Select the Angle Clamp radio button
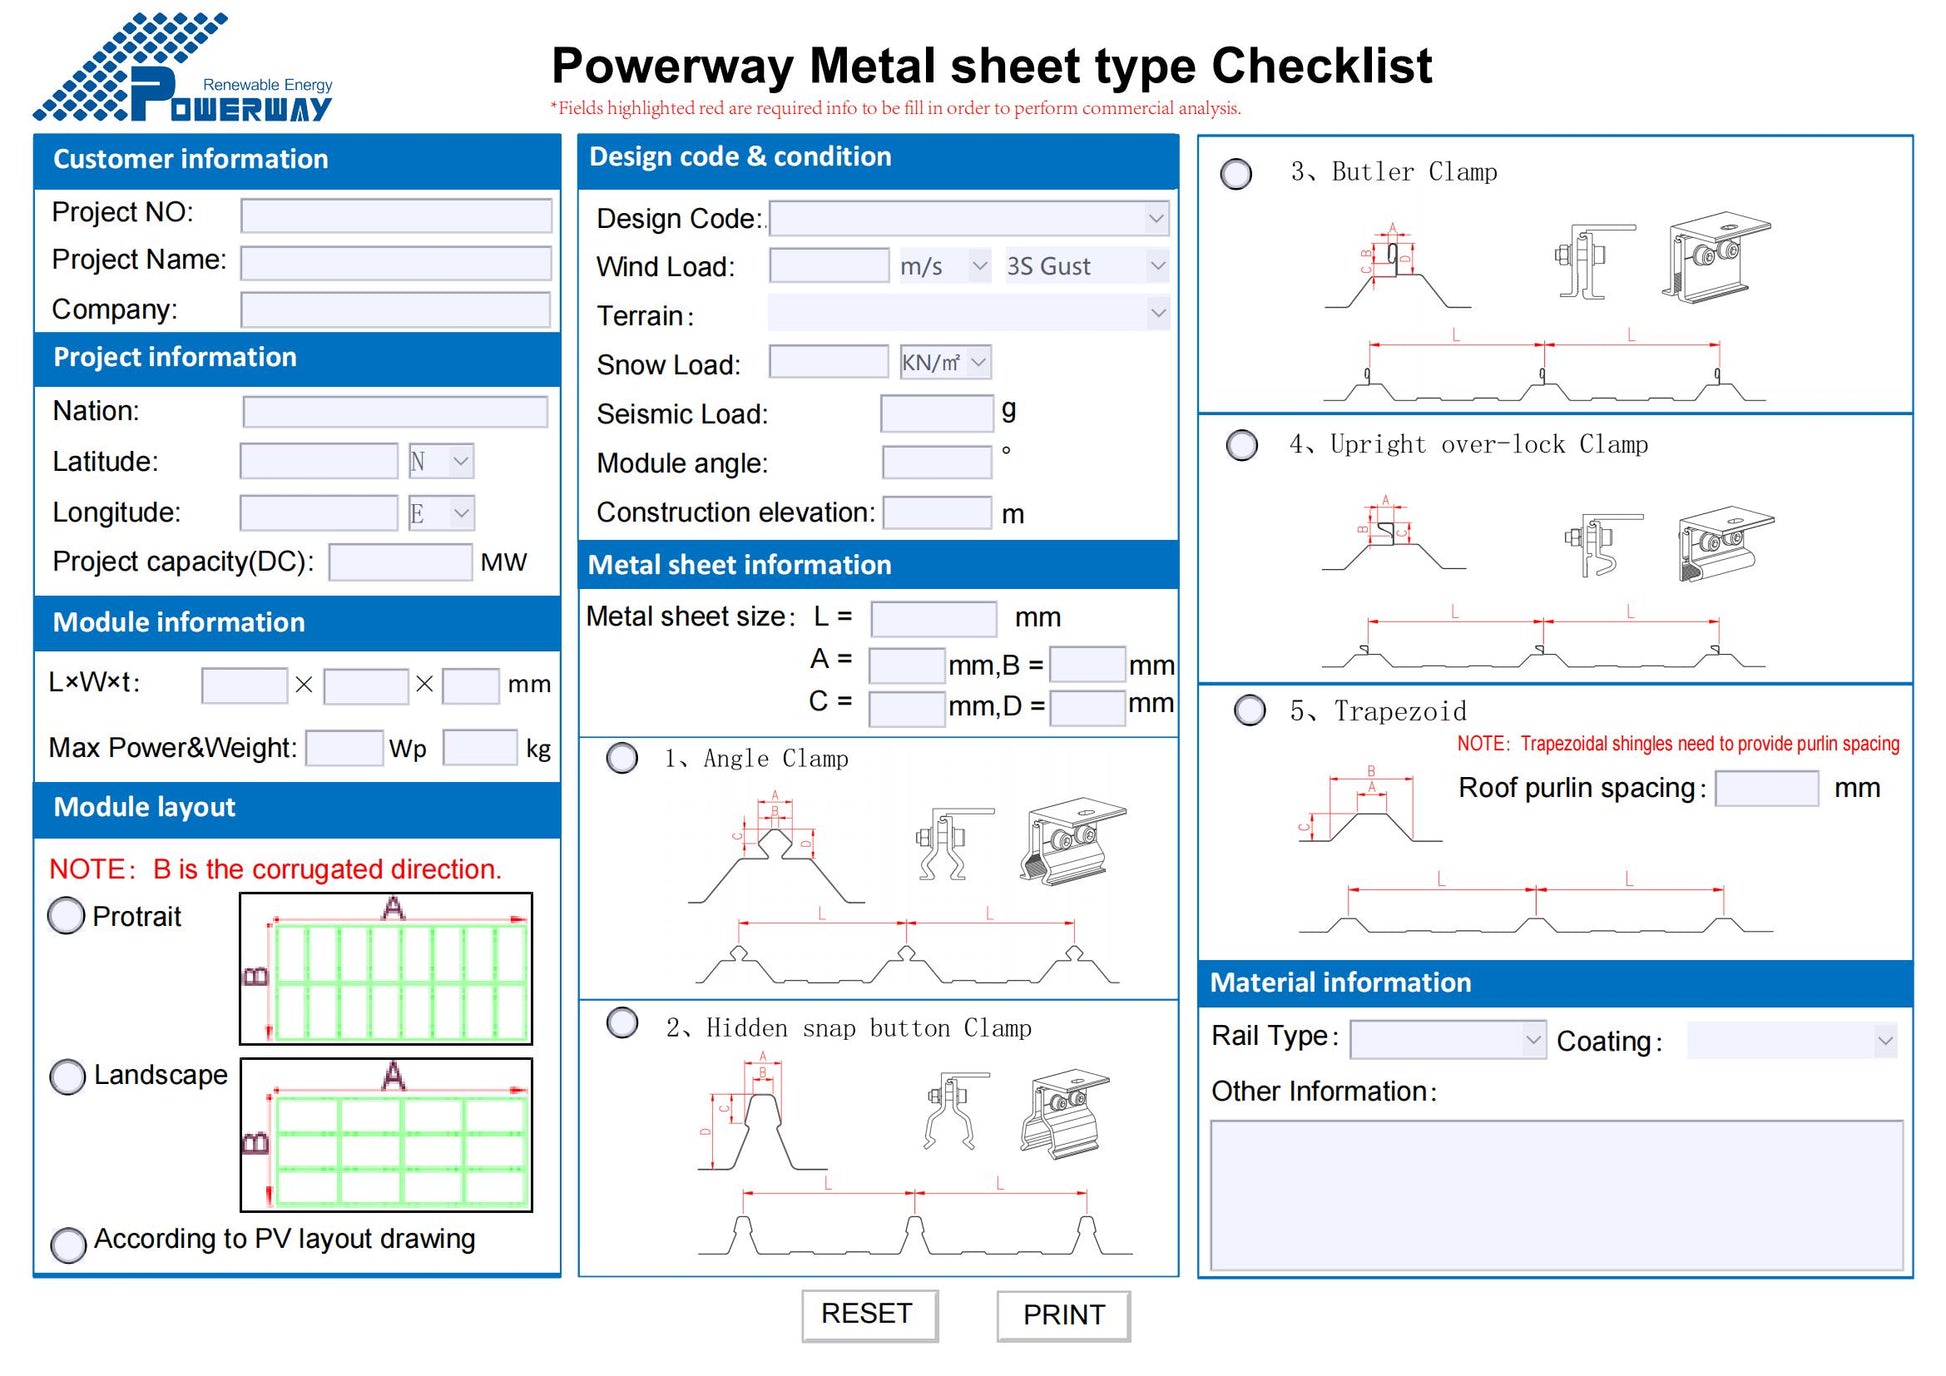 point(622,758)
